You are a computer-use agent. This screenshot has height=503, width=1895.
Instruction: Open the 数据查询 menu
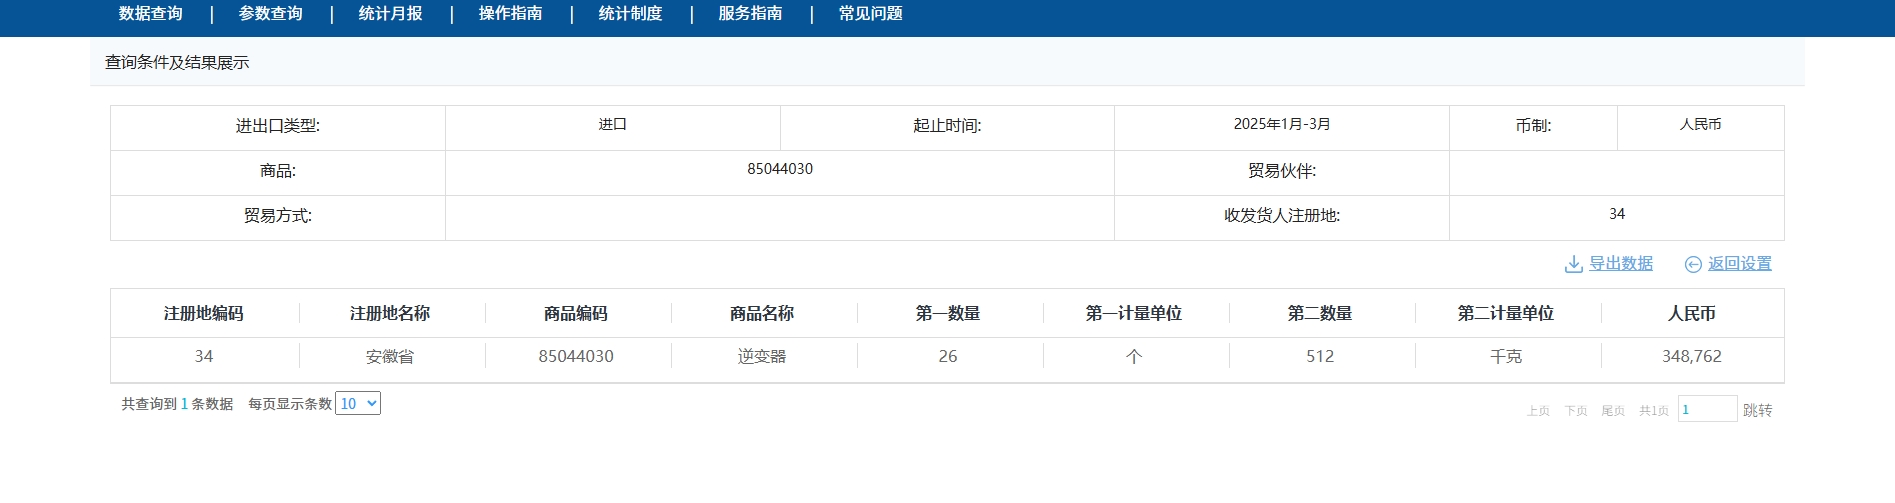click(151, 14)
